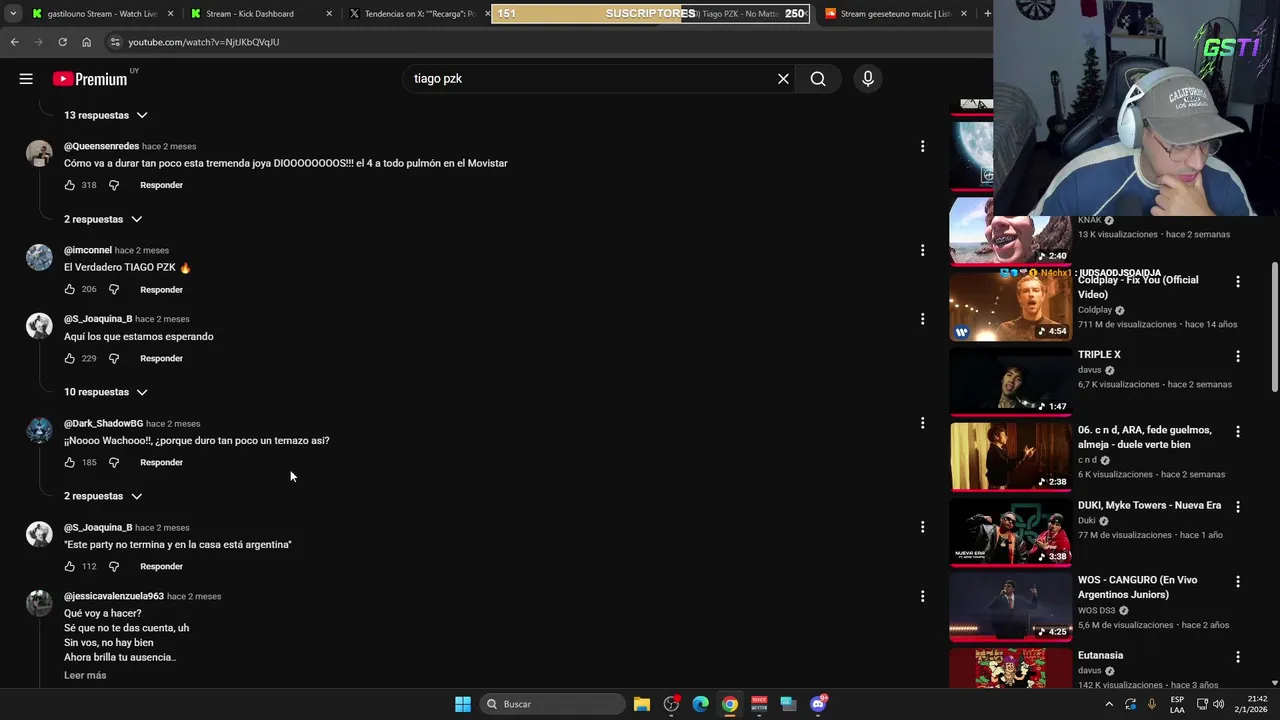Switch to the Stream geeseteuno music tab
The image size is (1280, 720).
pos(896,14)
